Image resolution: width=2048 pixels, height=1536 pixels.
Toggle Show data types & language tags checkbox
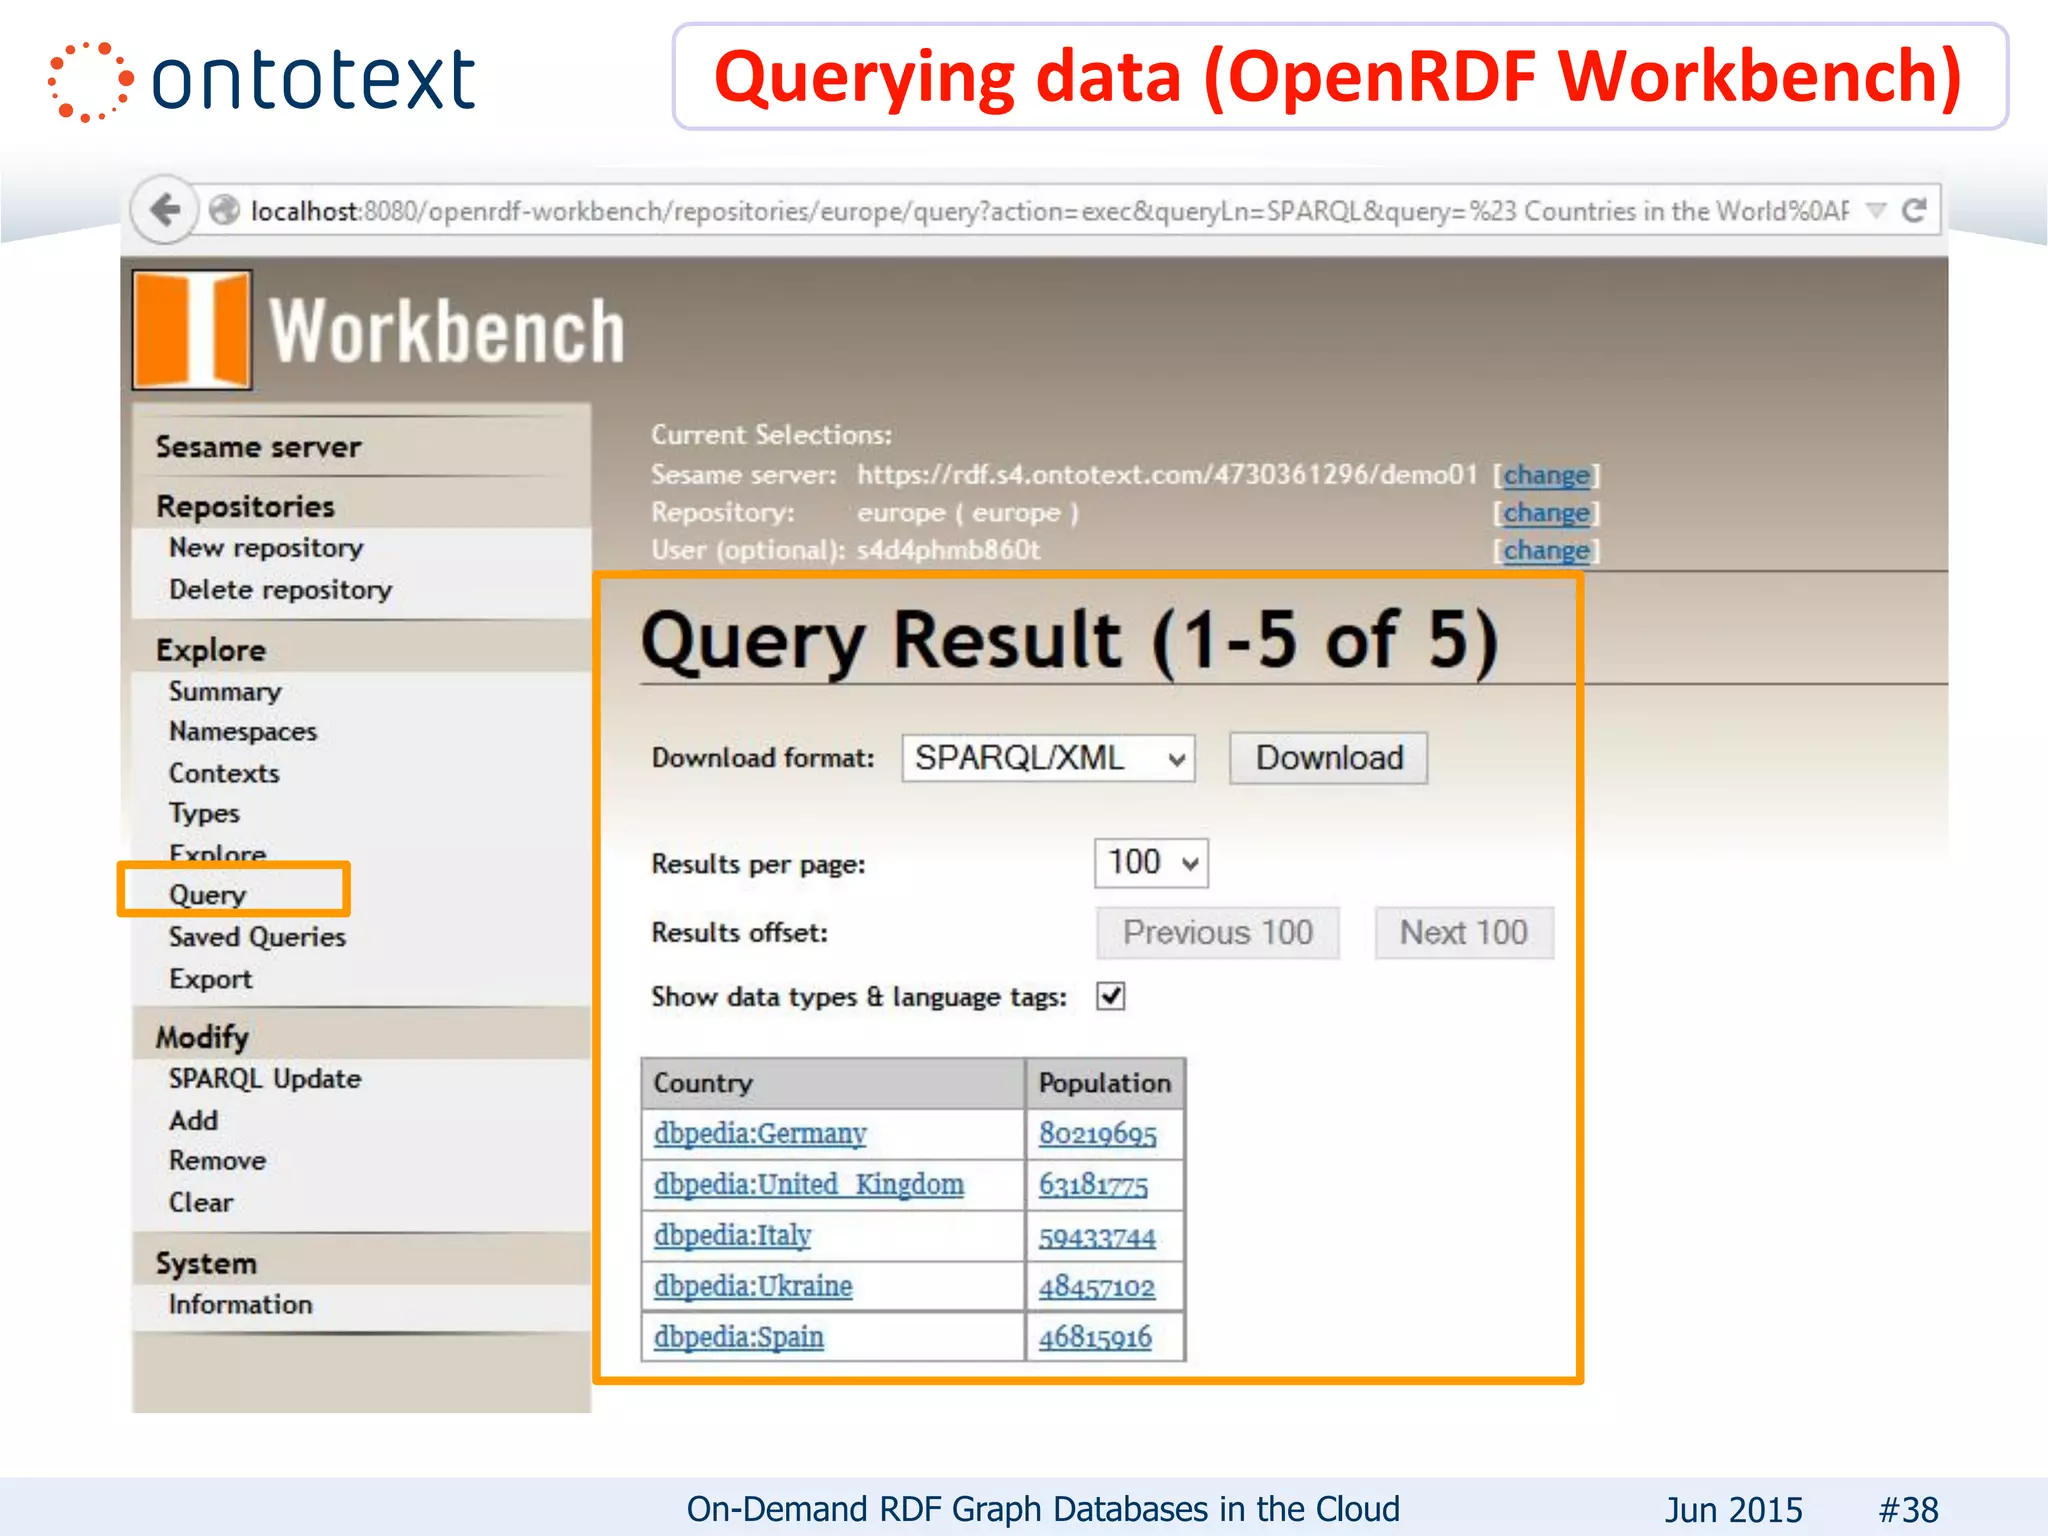point(1110,996)
